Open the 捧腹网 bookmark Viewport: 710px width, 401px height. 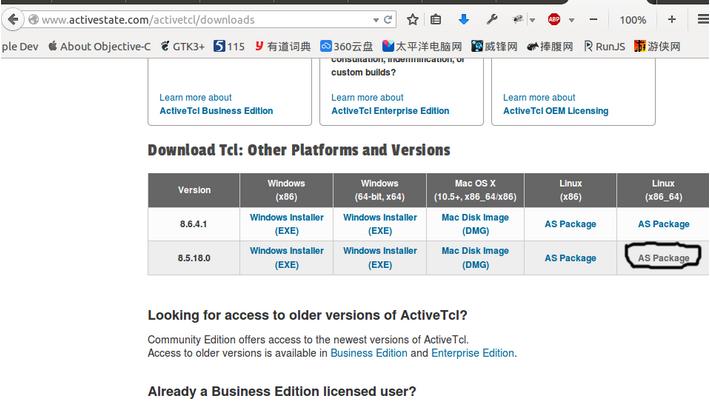(x=550, y=46)
